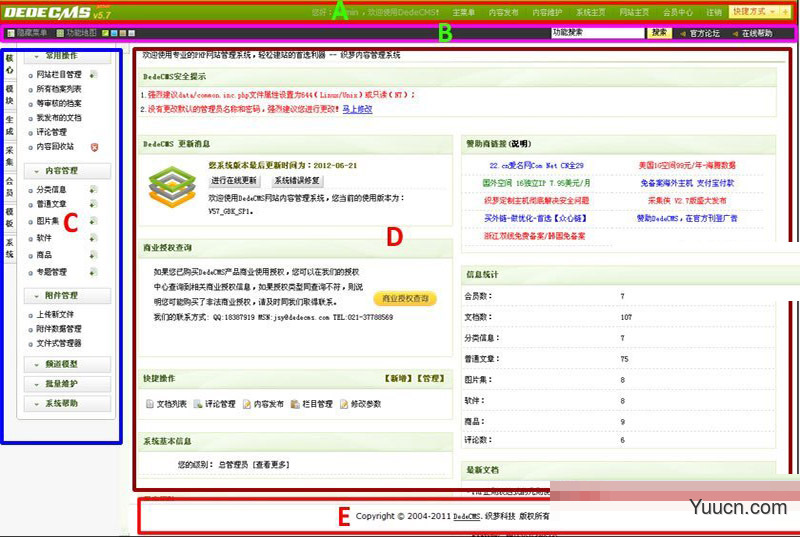Image resolution: width=800 pixels, height=537 pixels.
Task: Select the green theme color swatch
Action: (105, 33)
